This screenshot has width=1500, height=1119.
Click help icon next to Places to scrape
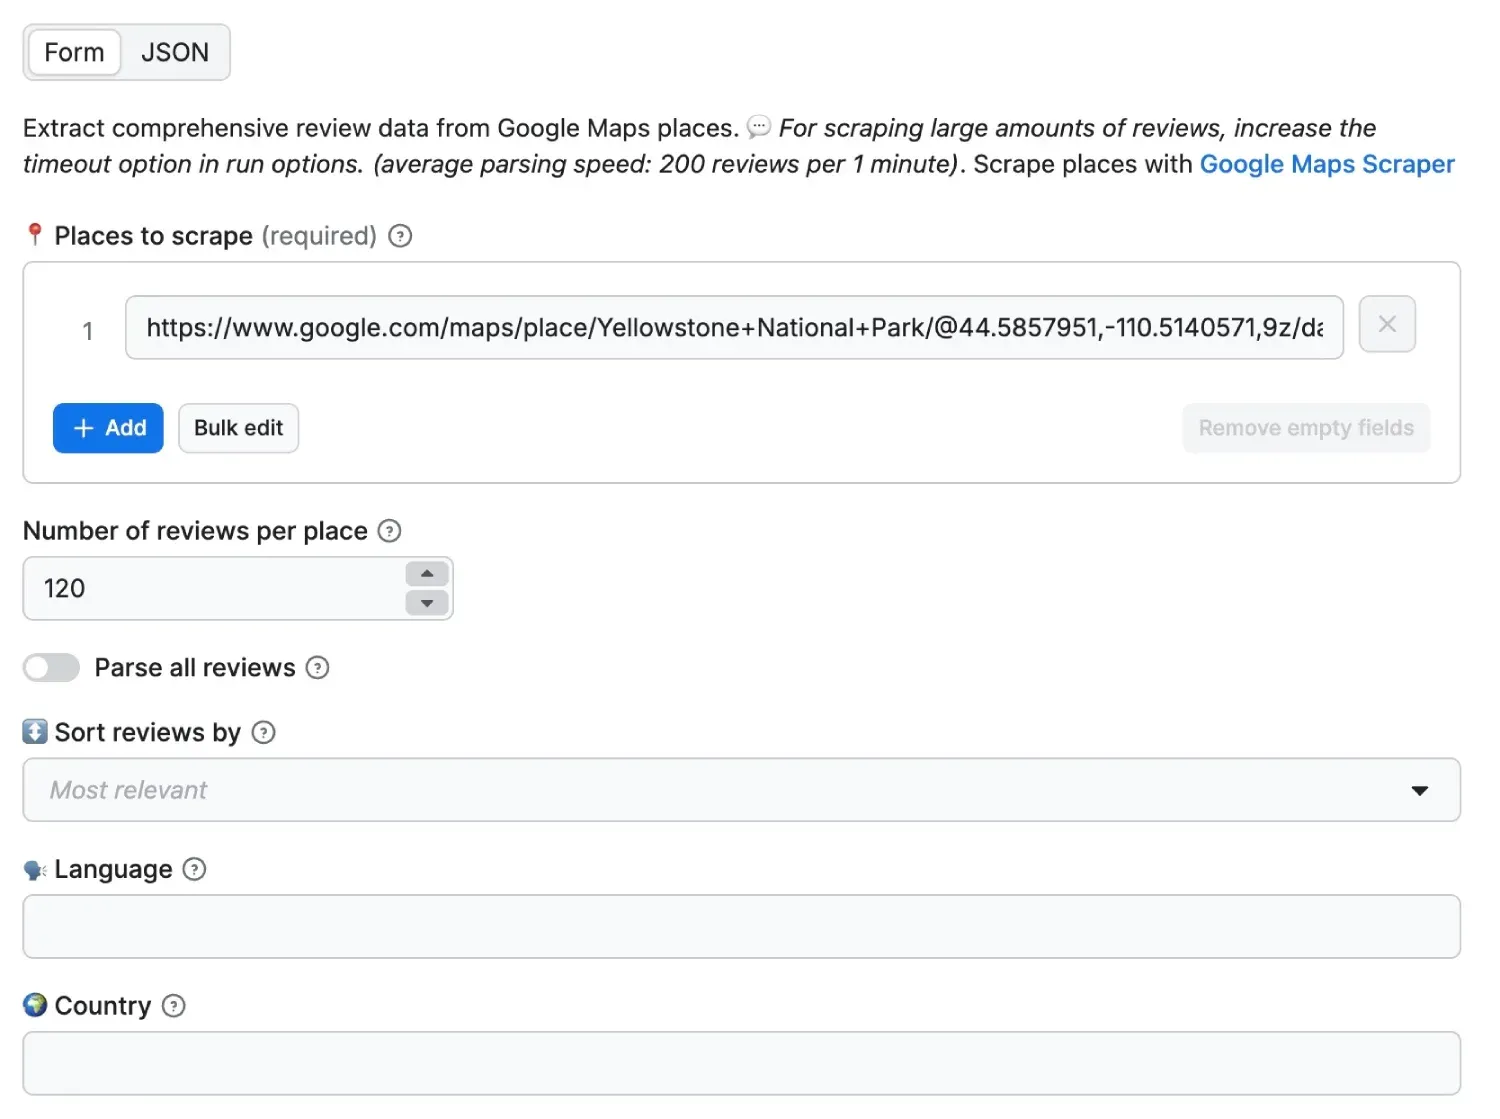point(400,236)
